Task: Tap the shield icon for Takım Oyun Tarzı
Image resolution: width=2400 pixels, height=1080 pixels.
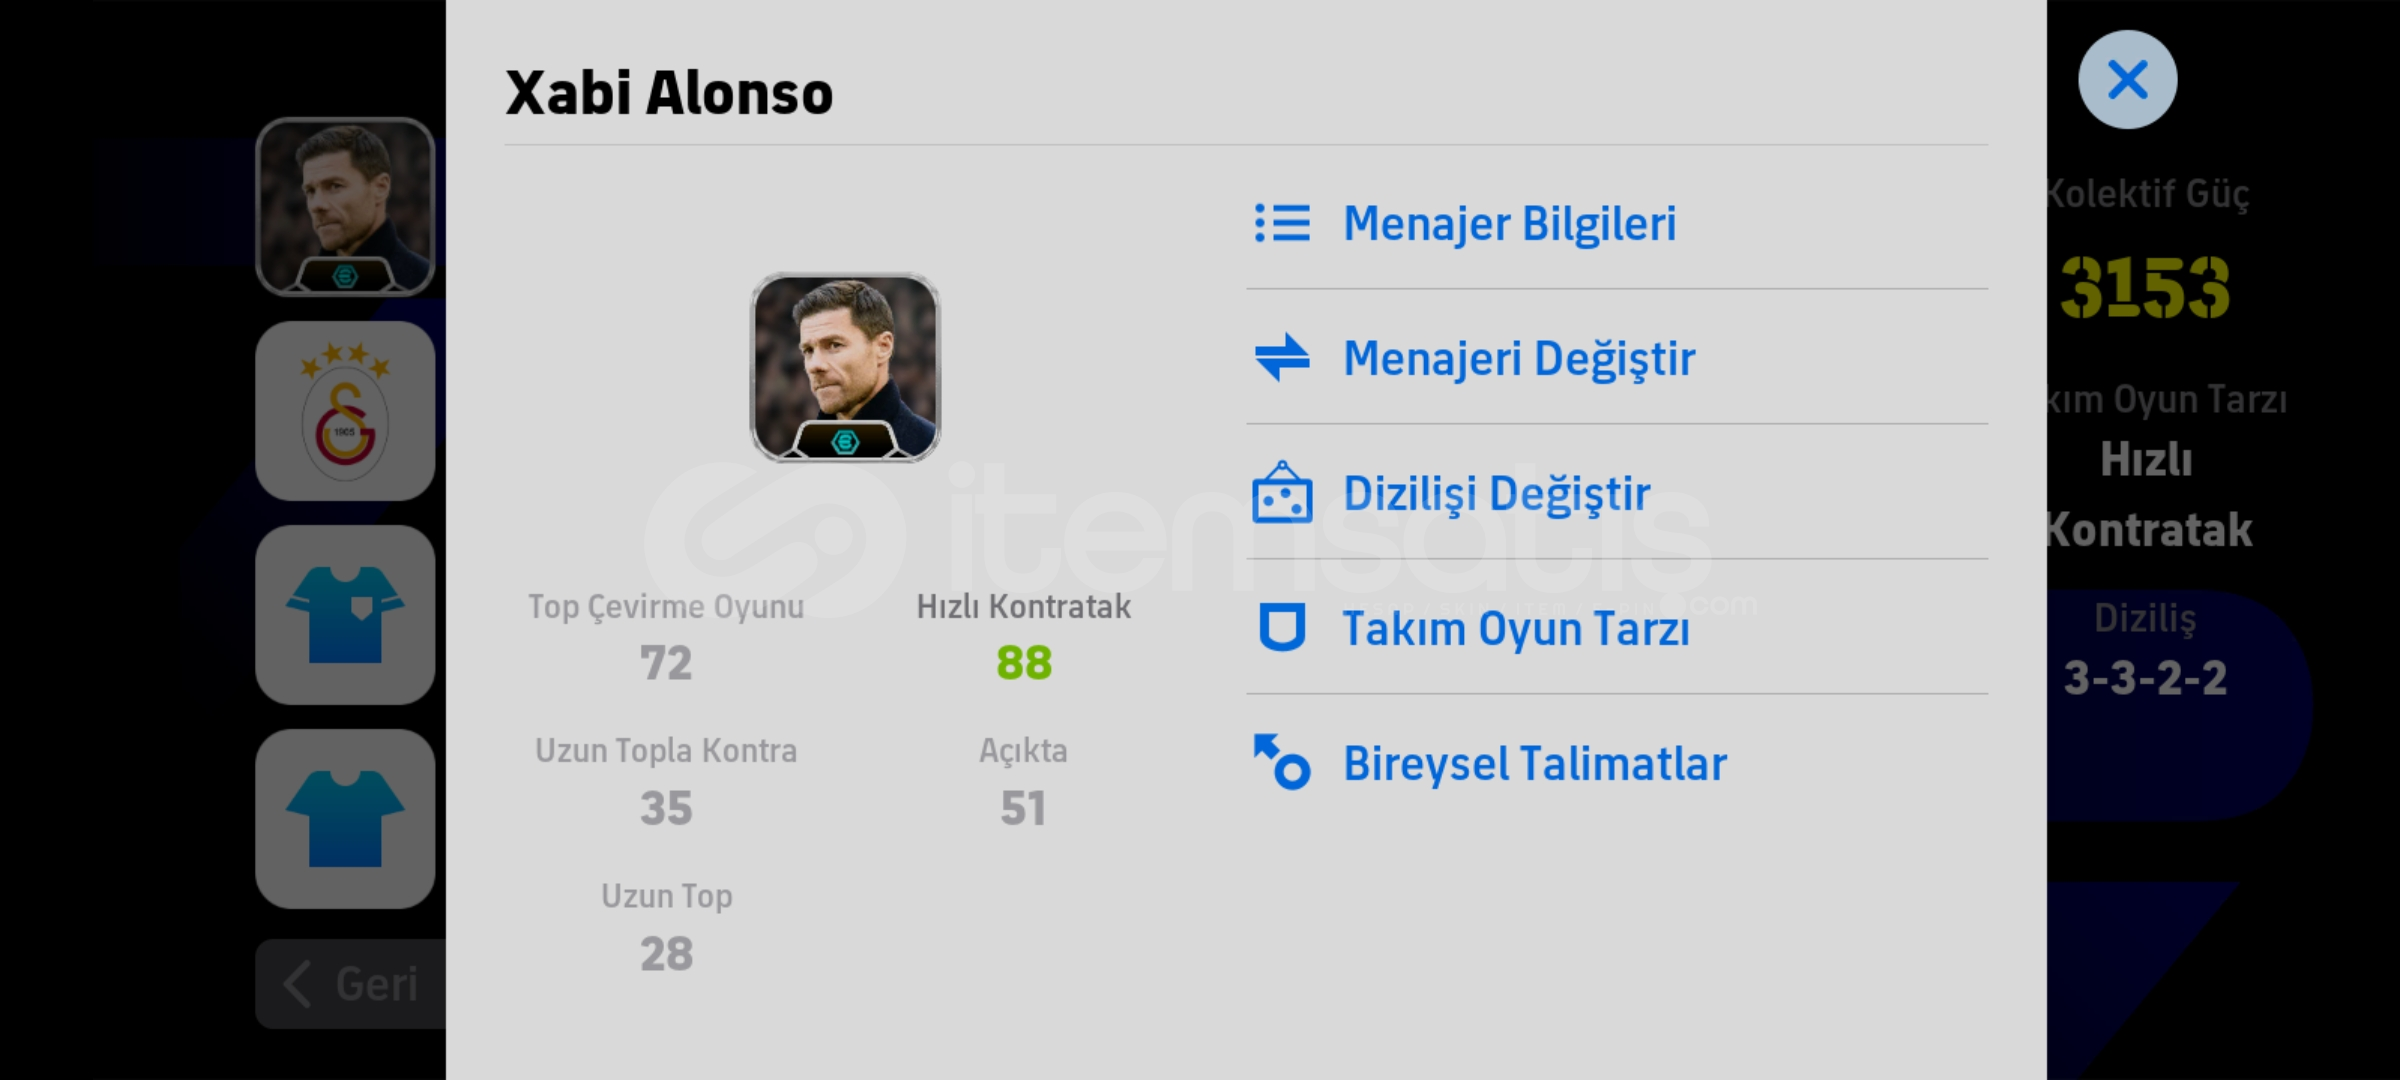Action: coord(1282,628)
